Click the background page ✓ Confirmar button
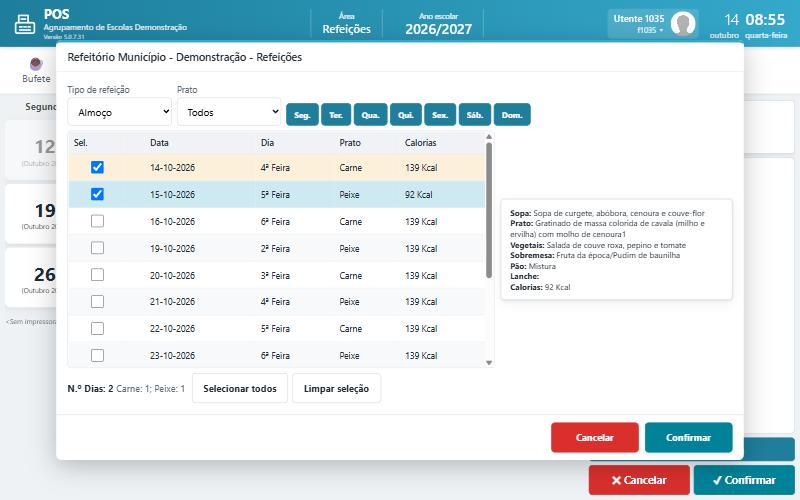 pyautogui.click(x=744, y=480)
